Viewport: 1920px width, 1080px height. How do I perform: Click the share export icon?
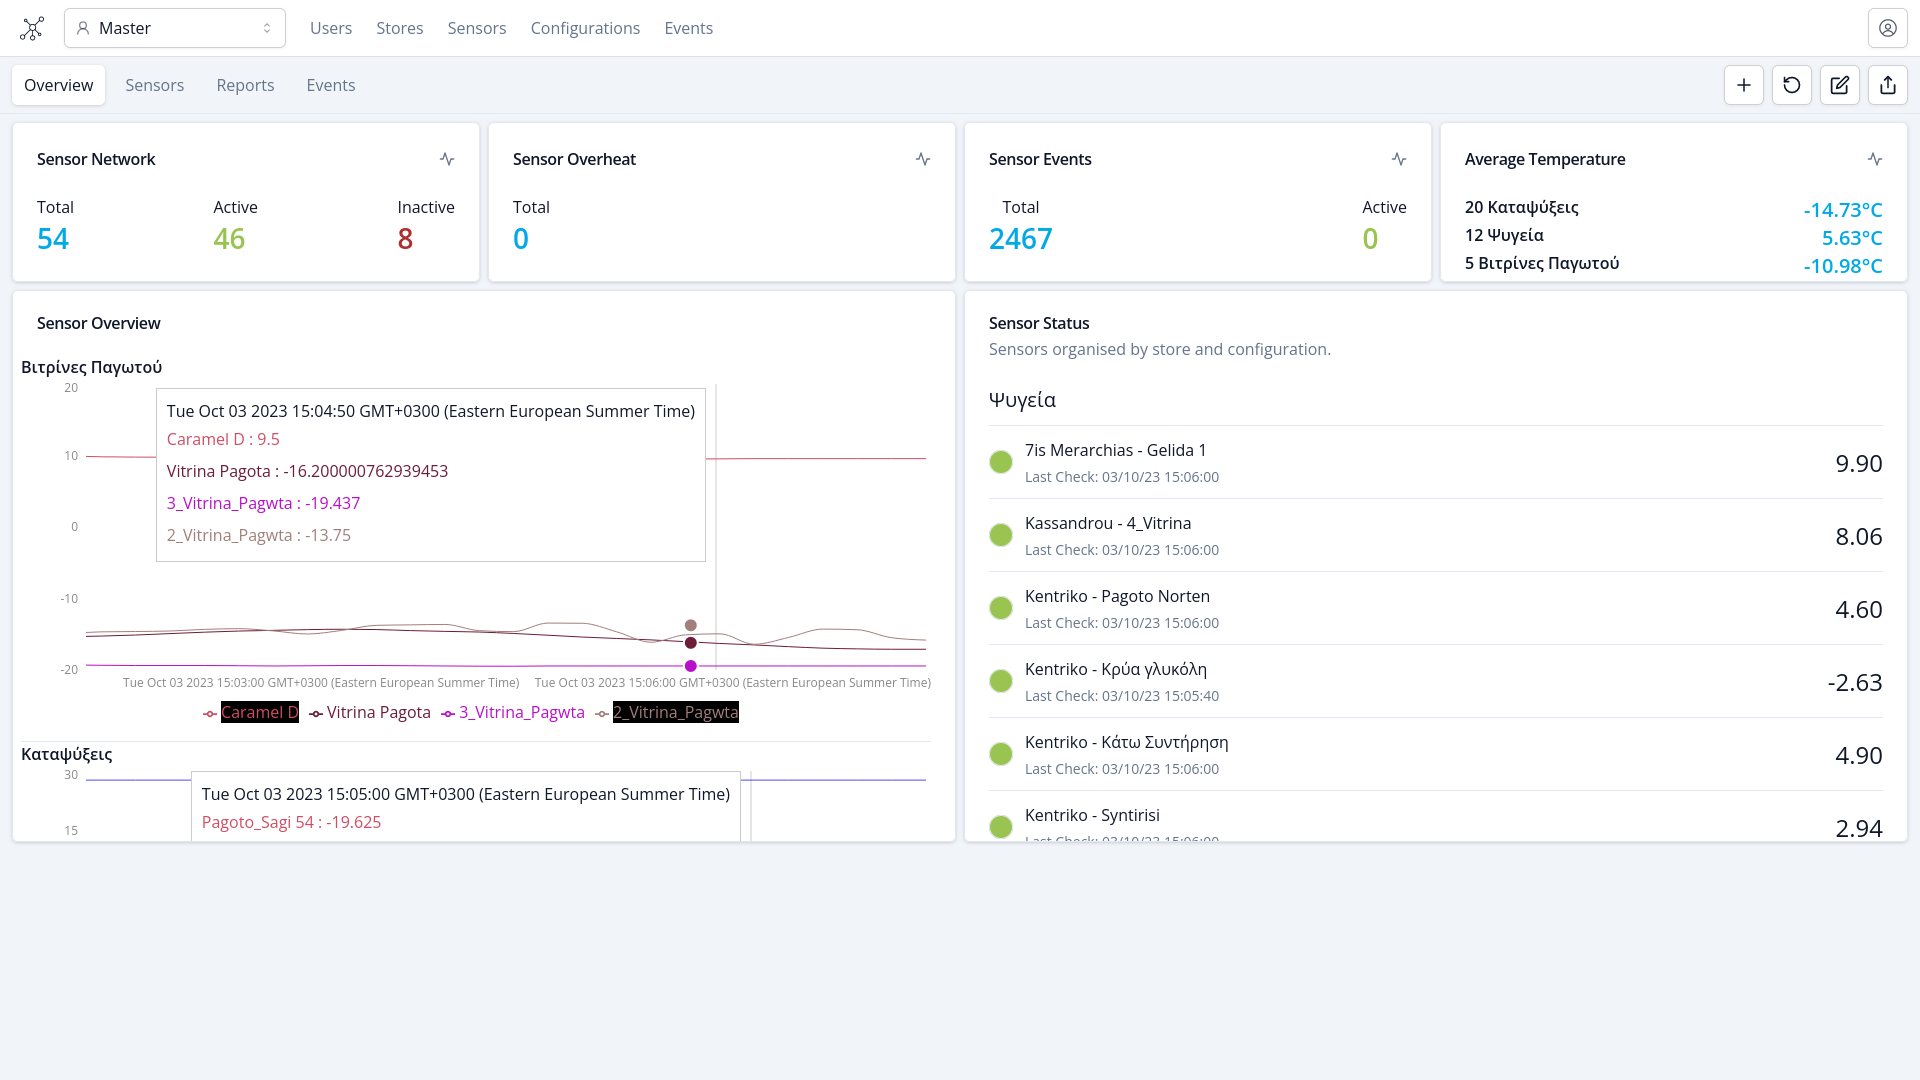1887,85
